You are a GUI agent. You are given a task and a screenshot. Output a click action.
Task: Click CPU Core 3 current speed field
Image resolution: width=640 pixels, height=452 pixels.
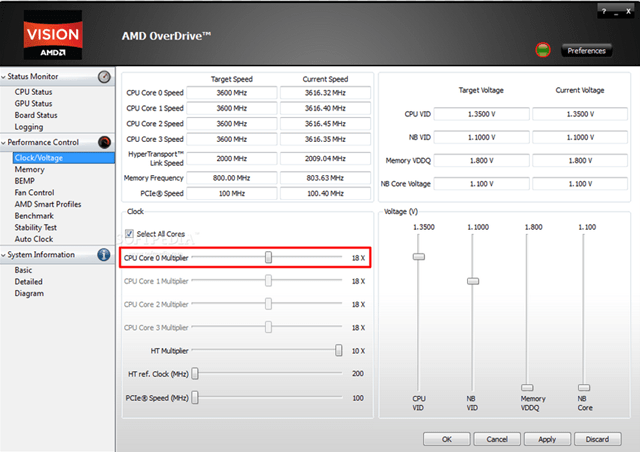point(325,139)
